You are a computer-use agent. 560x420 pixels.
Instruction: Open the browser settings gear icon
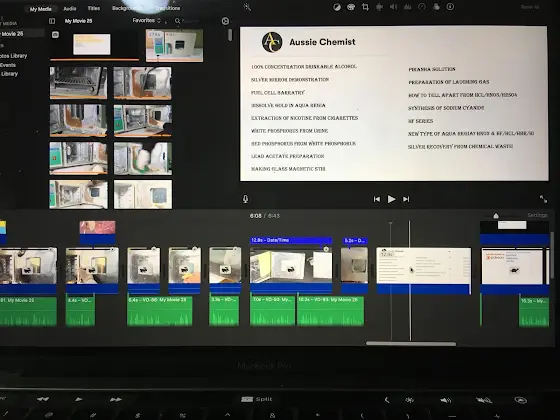click(x=225, y=21)
